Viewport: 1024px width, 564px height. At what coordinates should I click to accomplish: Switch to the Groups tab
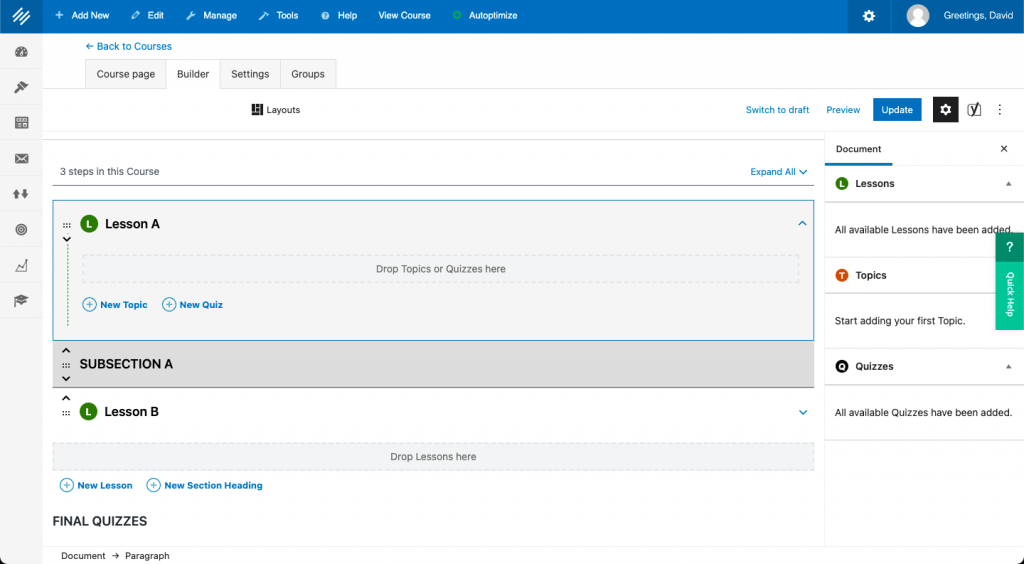click(308, 74)
